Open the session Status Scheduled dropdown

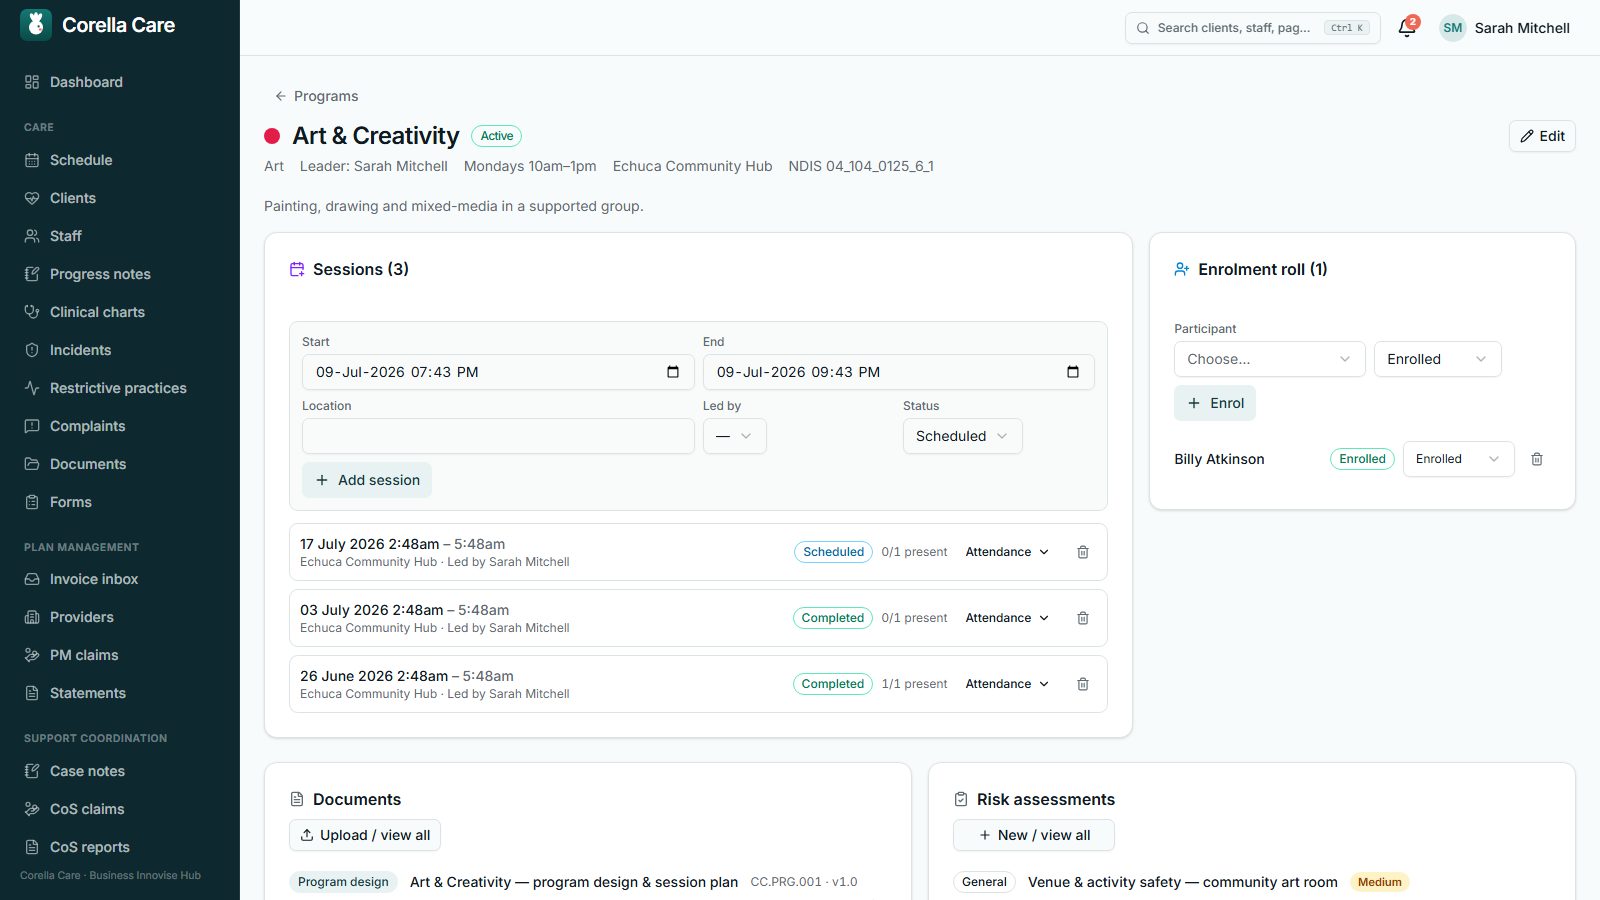(x=962, y=436)
